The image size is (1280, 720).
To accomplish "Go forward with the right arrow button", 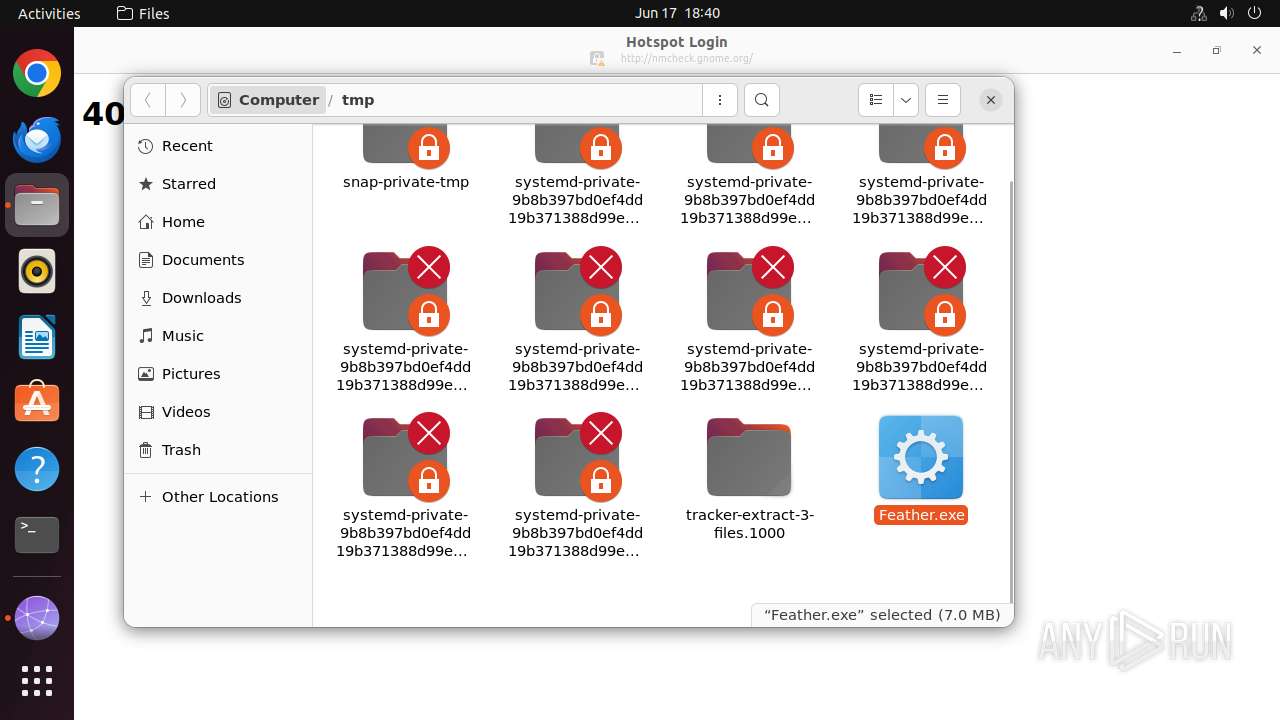I will point(182,100).
